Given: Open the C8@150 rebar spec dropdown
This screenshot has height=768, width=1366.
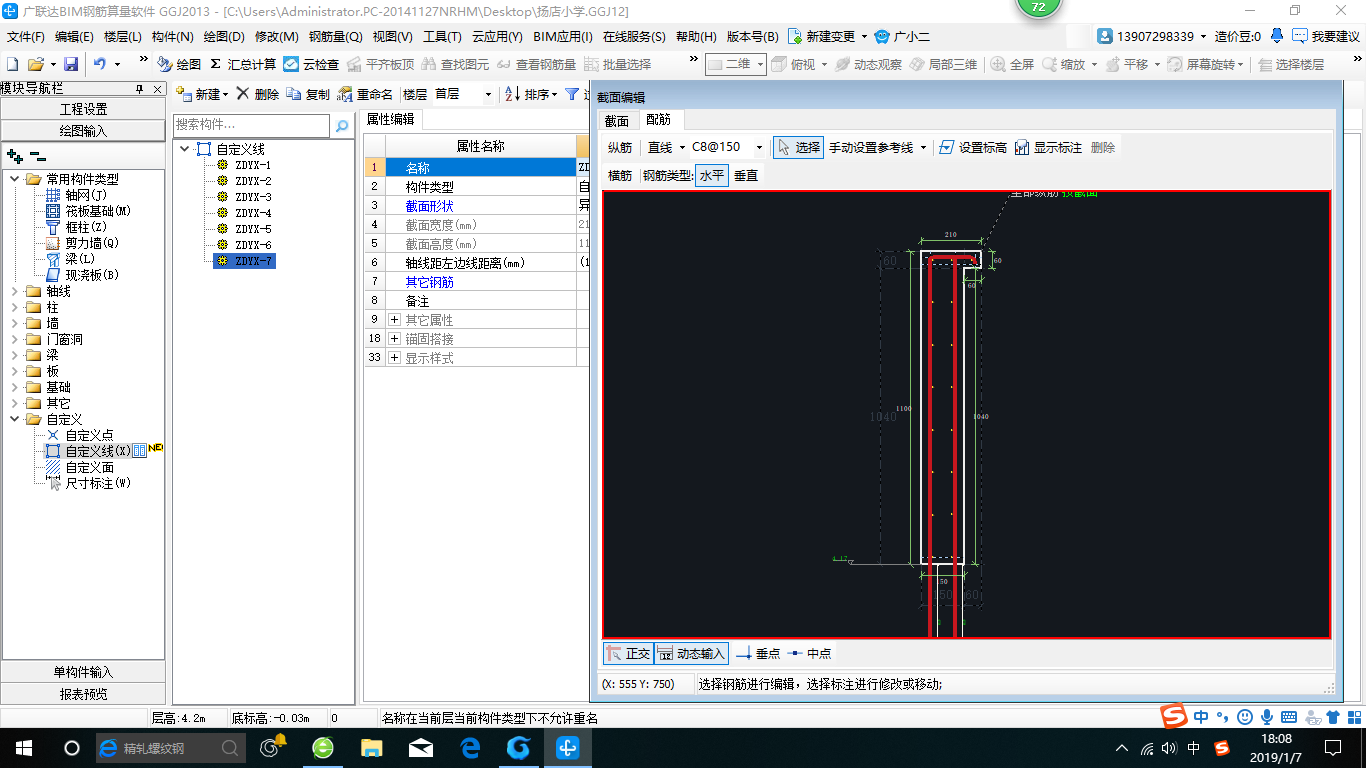Looking at the screenshot, I should click(759, 147).
